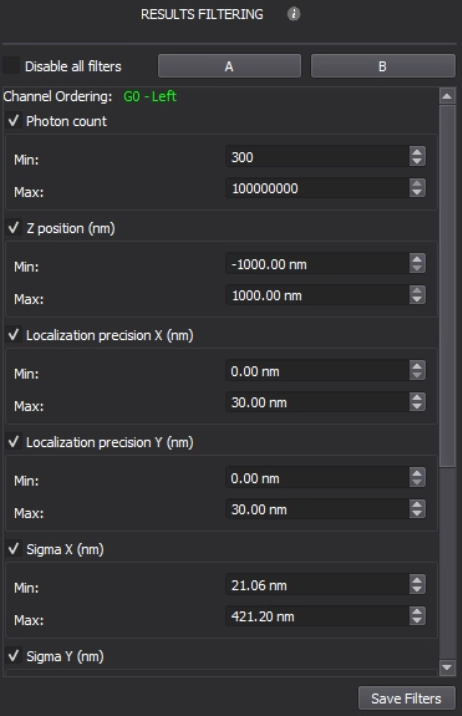The width and height of the screenshot is (462, 716).
Task: Decrease Photon count Max with down arrow
Action: tap(417, 192)
